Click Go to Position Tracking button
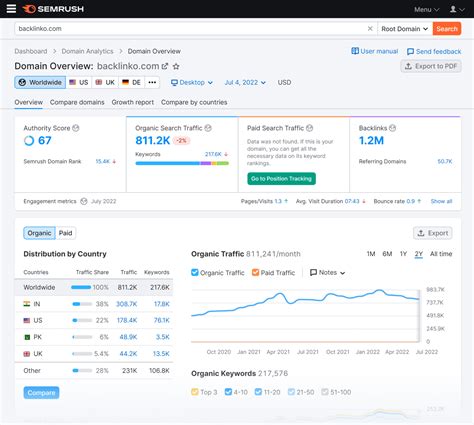 [x=281, y=179]
